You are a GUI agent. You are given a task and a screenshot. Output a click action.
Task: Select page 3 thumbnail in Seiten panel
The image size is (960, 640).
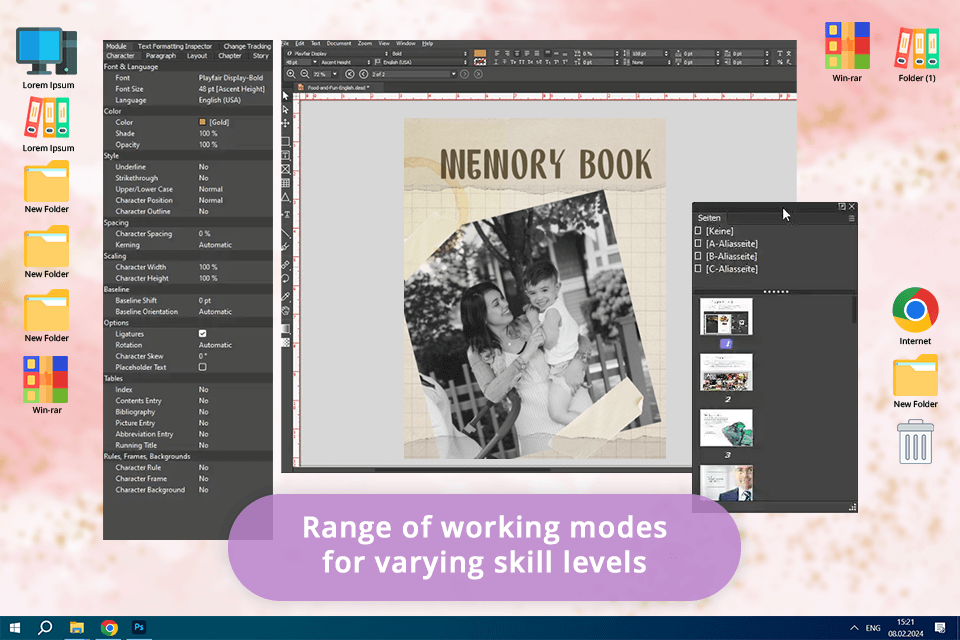(x=726, y=428)
